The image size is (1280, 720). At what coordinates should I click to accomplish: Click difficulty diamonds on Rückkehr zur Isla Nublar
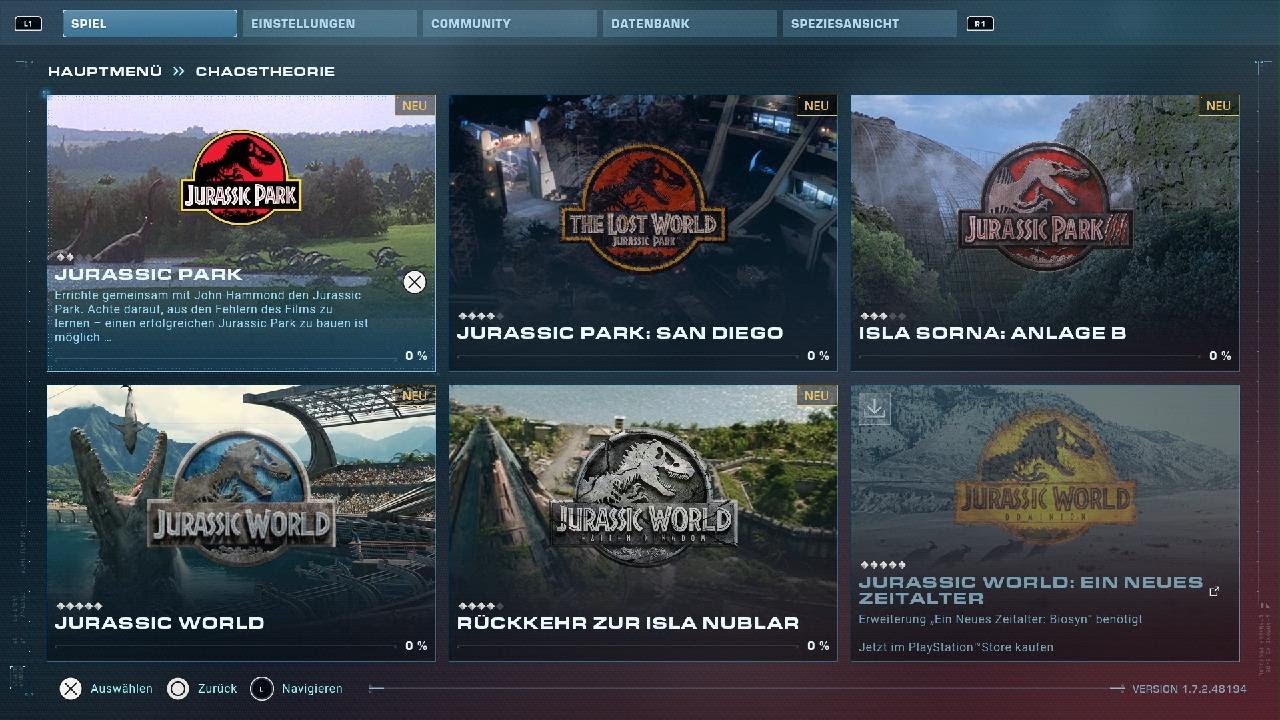(x=479, y=606)
